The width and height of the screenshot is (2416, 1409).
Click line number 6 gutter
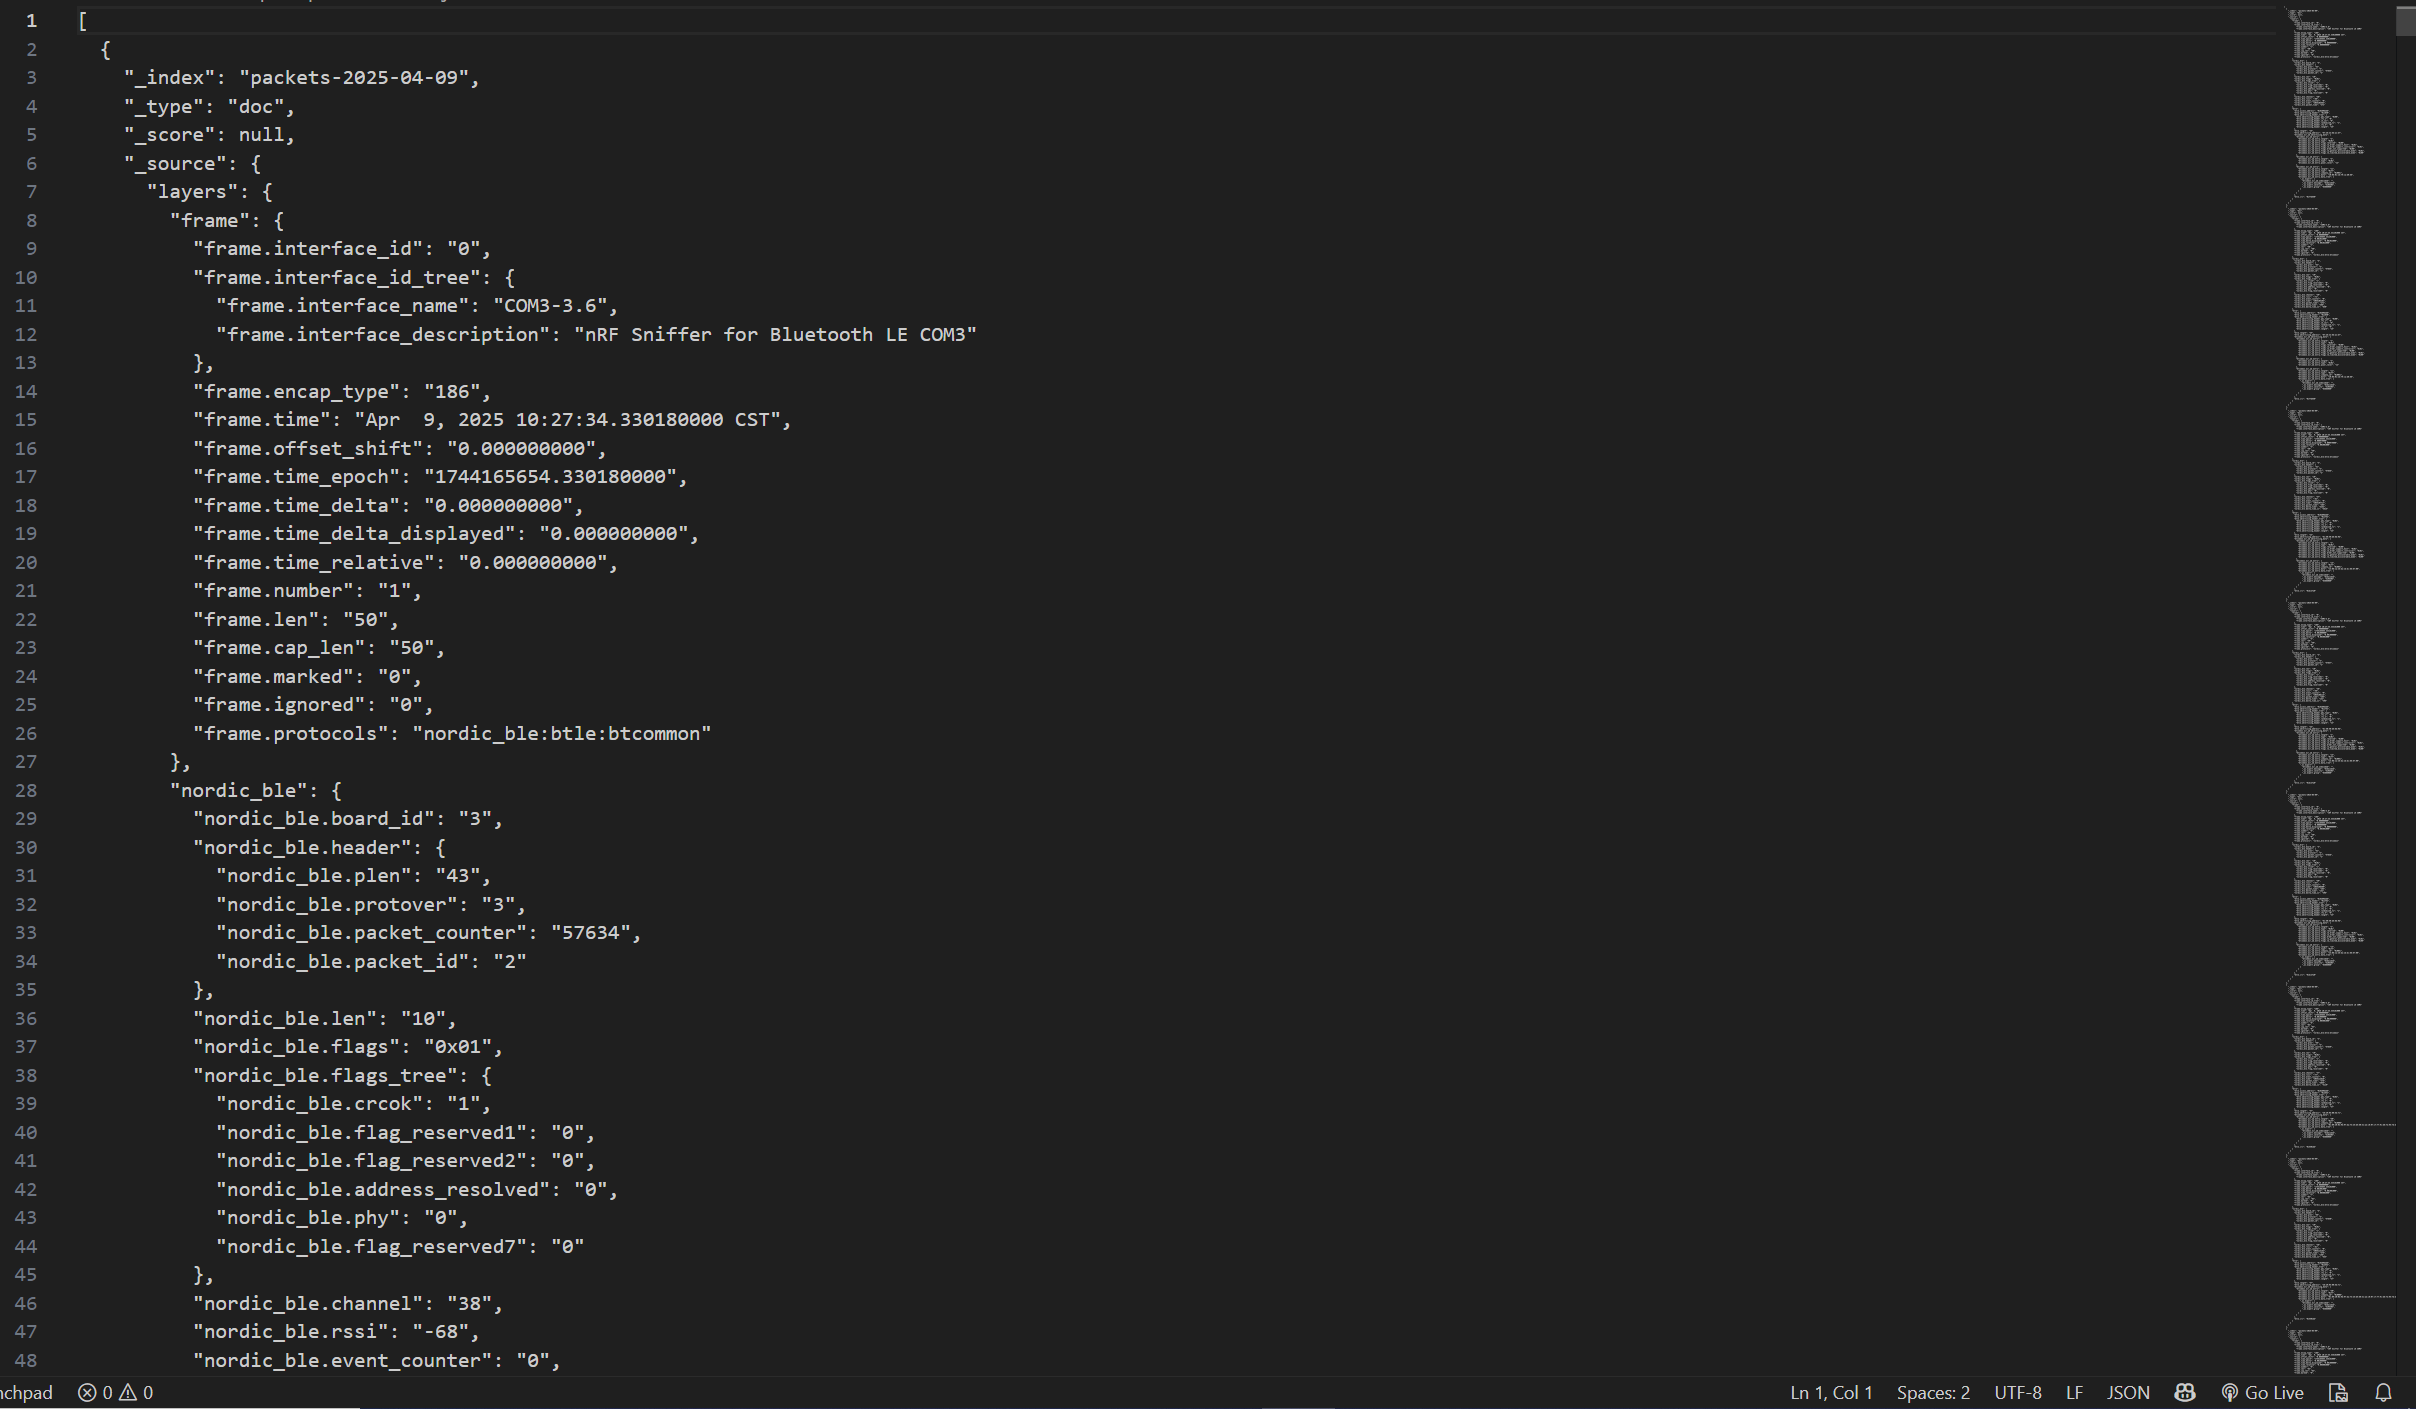(31, 163)
